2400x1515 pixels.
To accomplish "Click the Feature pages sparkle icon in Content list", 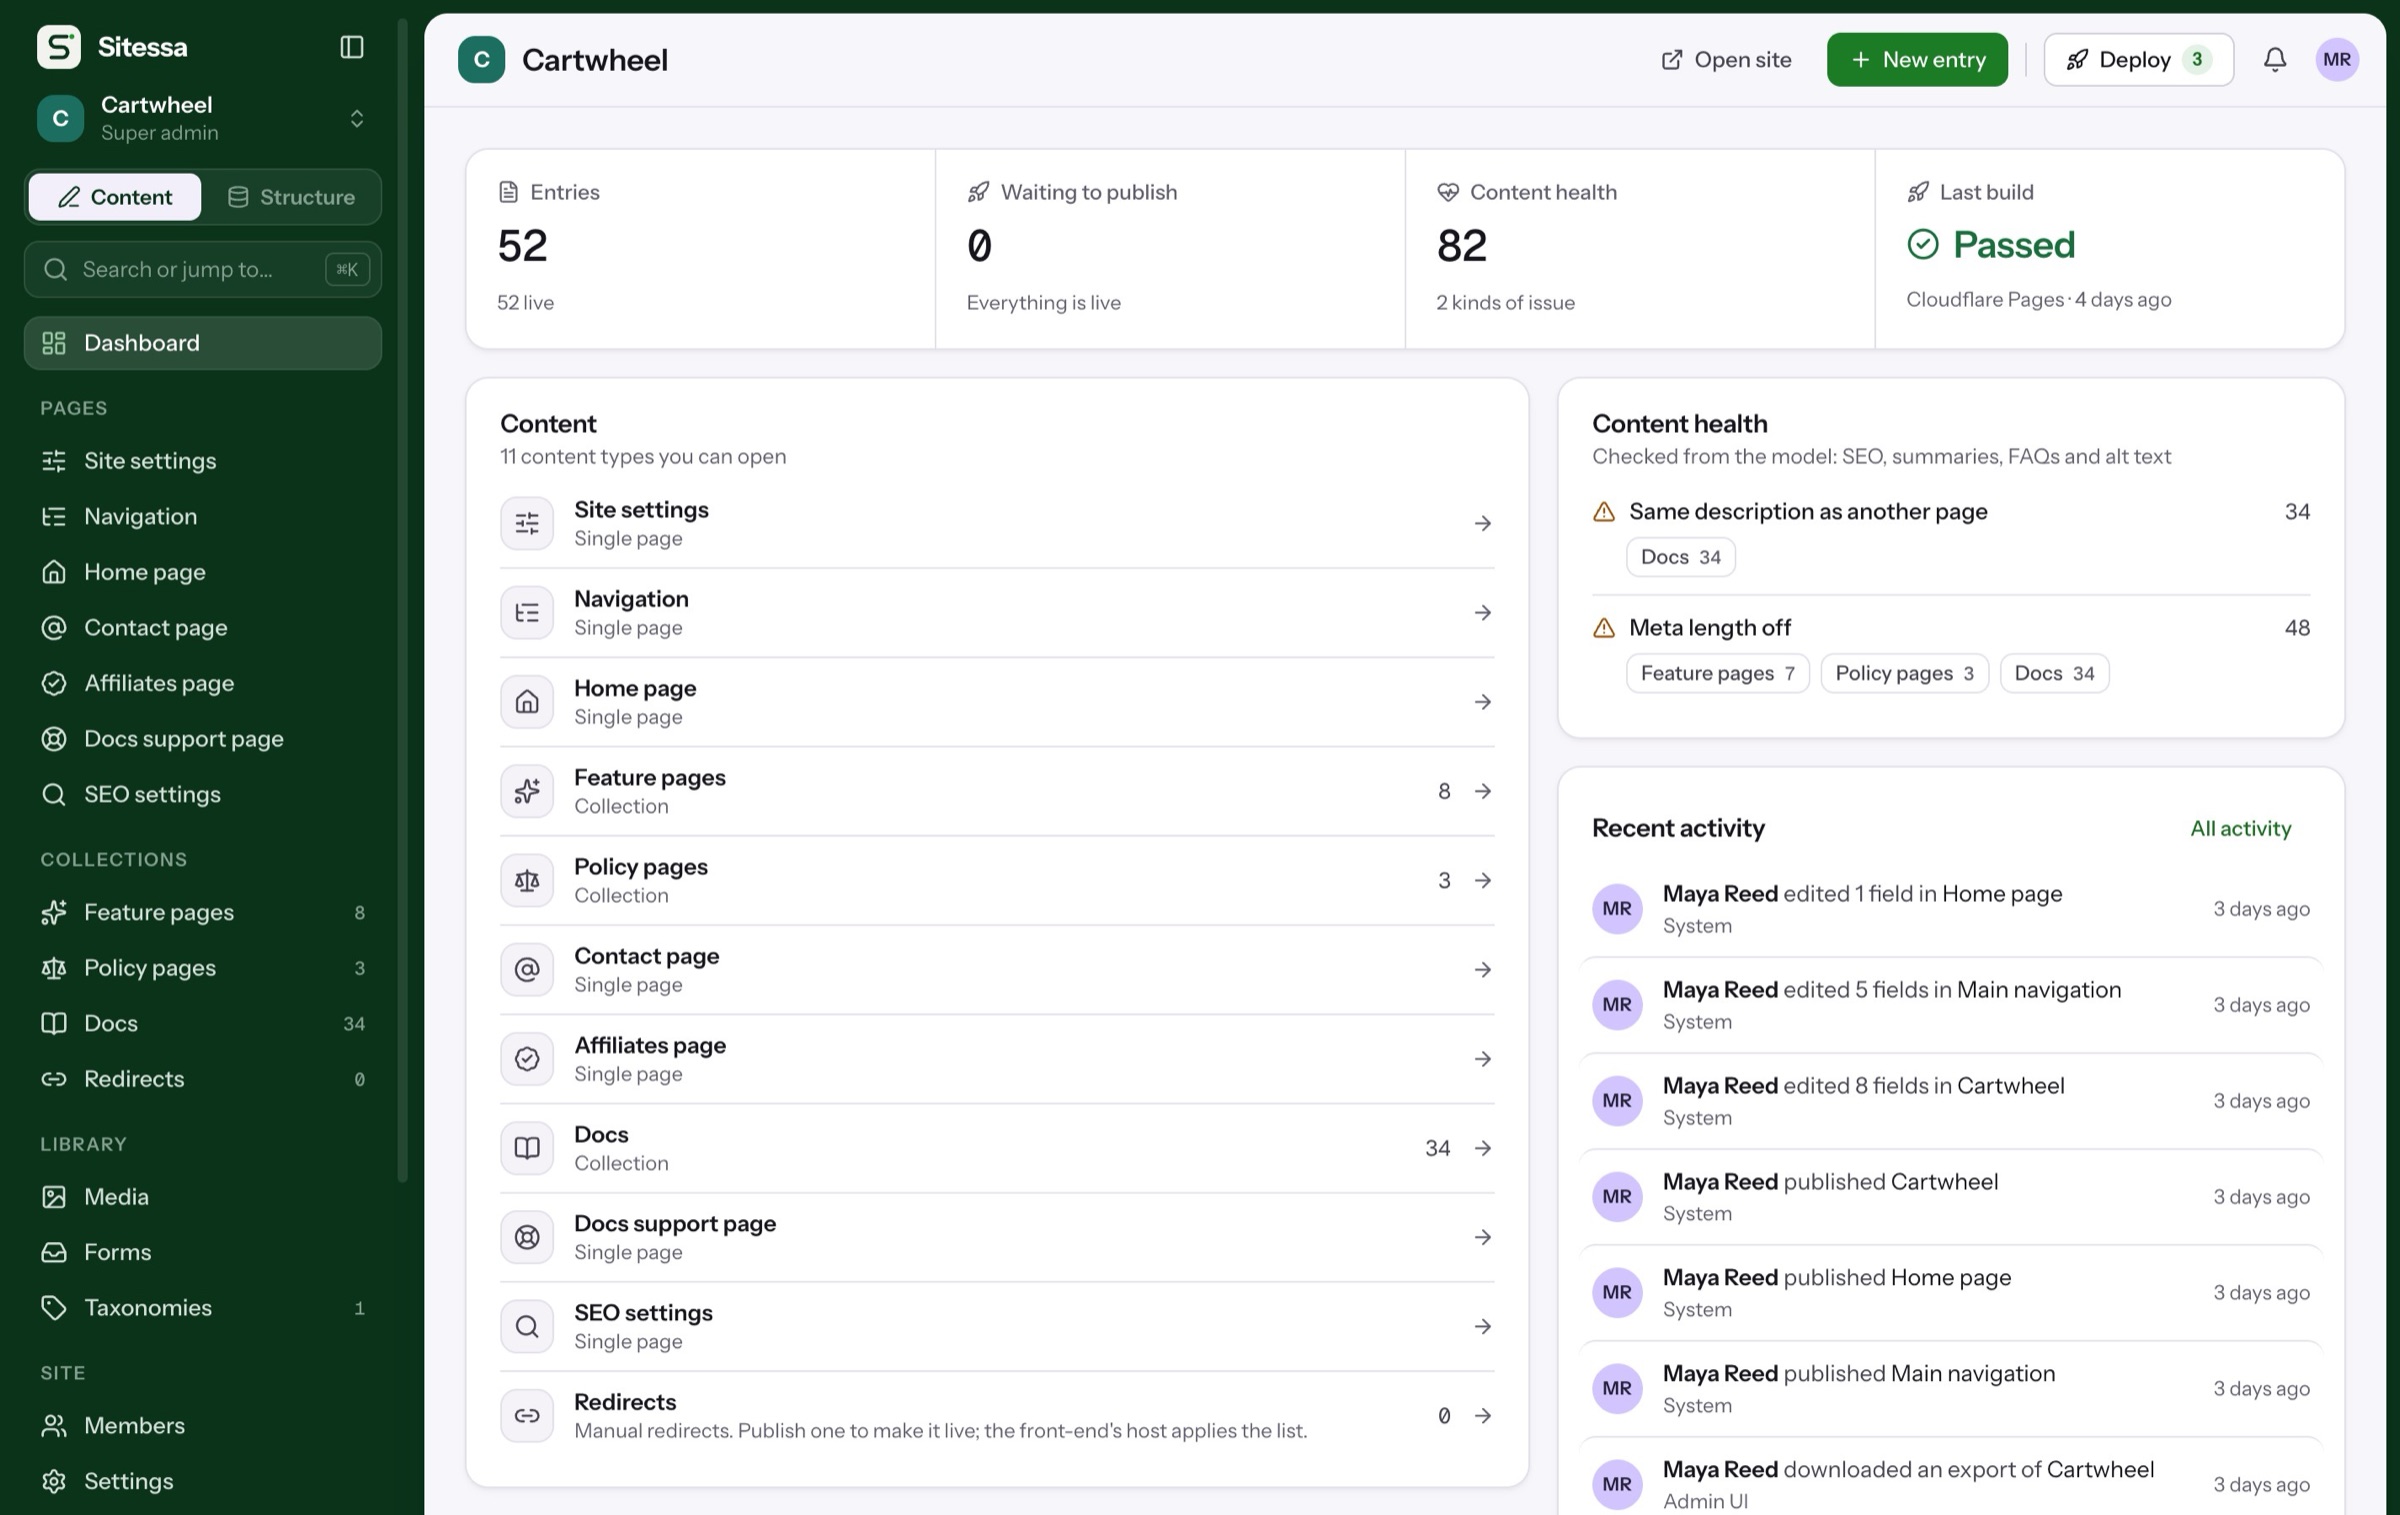I will point(527,791).
